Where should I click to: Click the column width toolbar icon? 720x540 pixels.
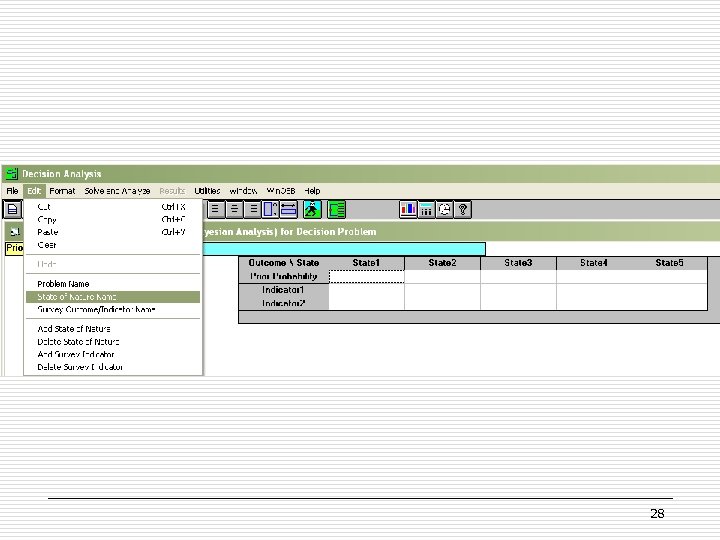pos(288,209)
